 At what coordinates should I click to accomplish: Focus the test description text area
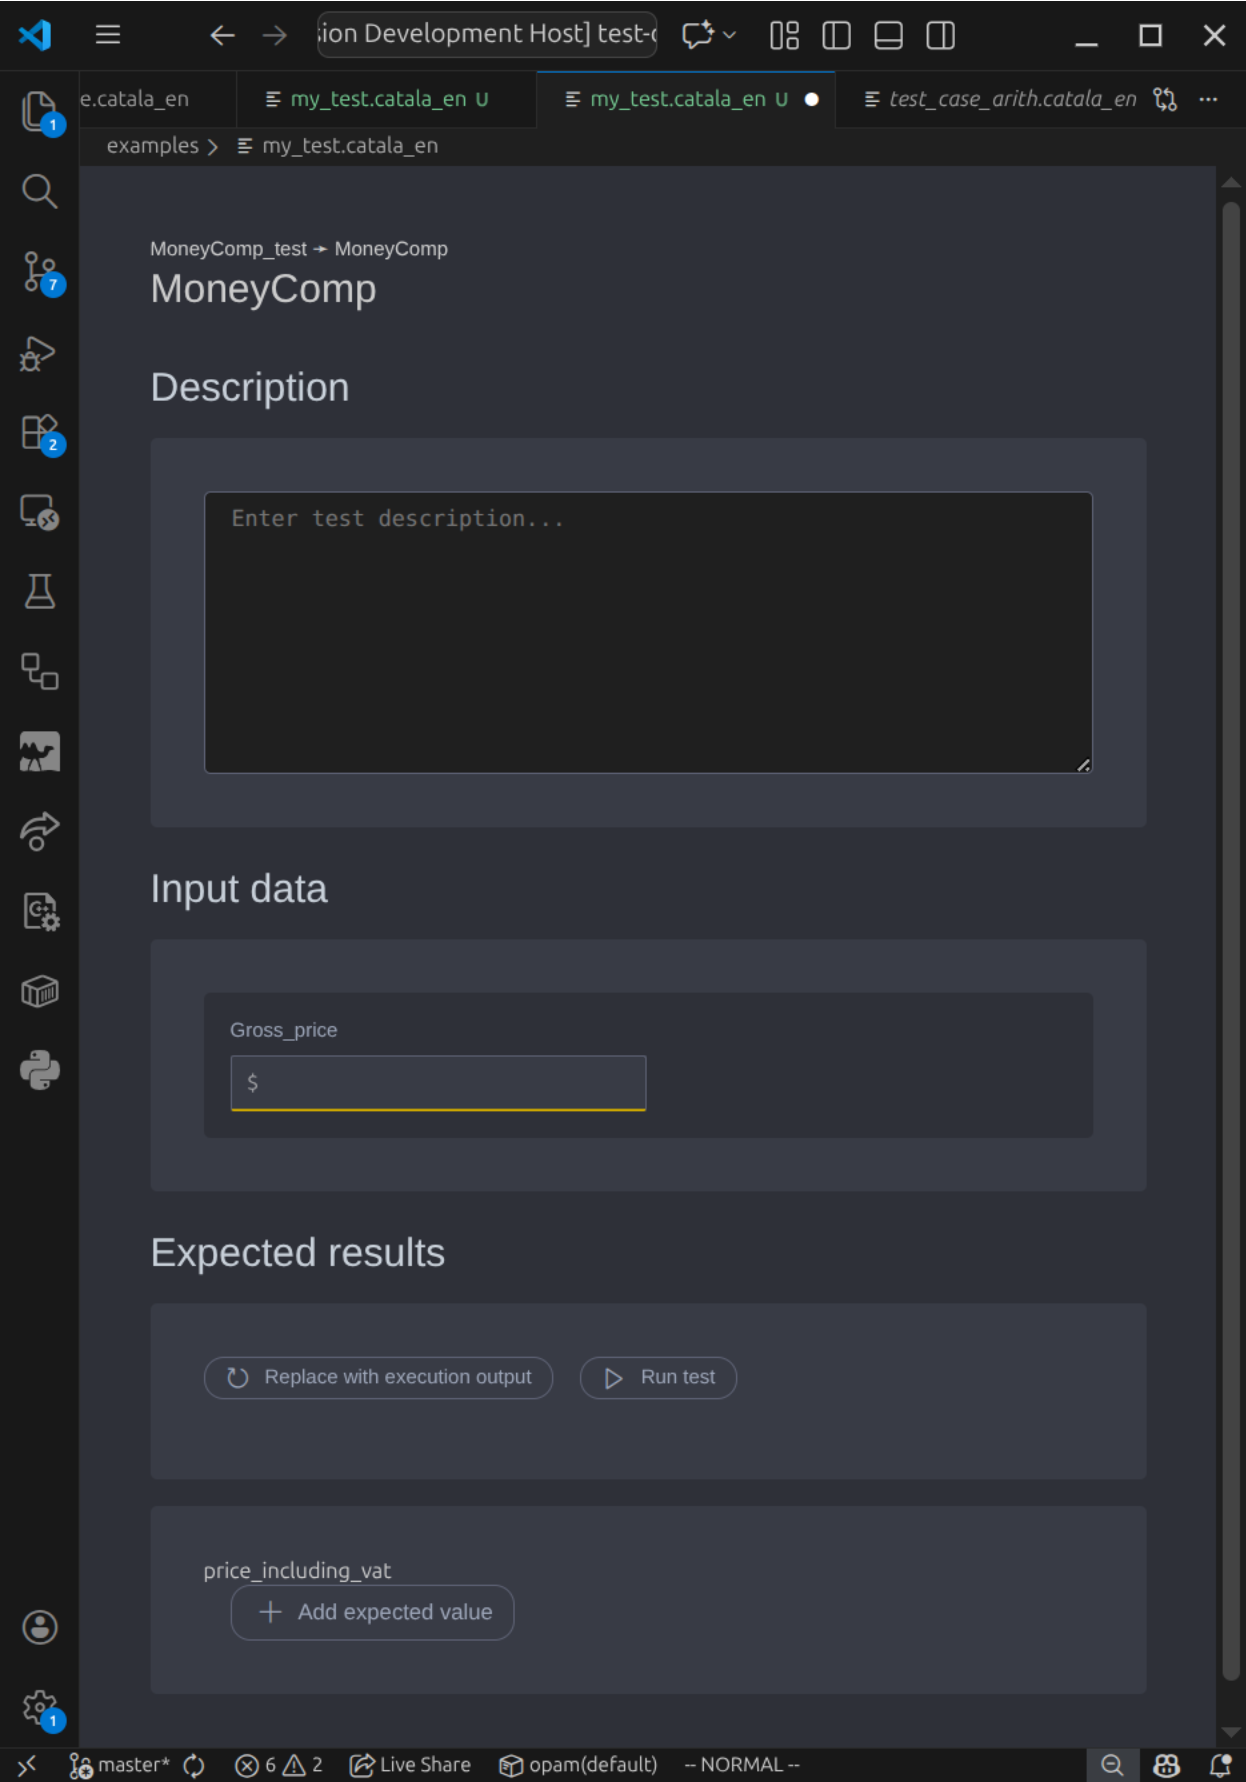[648, 632]
